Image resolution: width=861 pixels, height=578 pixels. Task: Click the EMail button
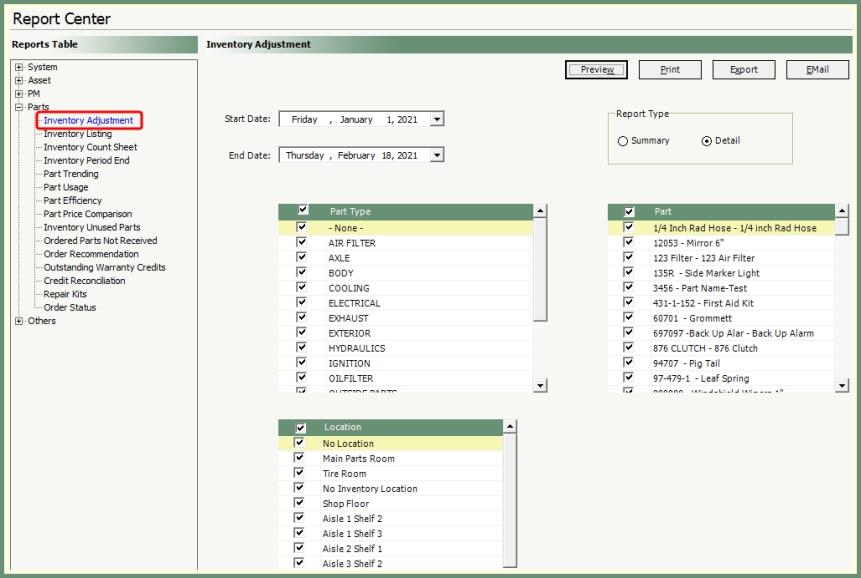817,70
